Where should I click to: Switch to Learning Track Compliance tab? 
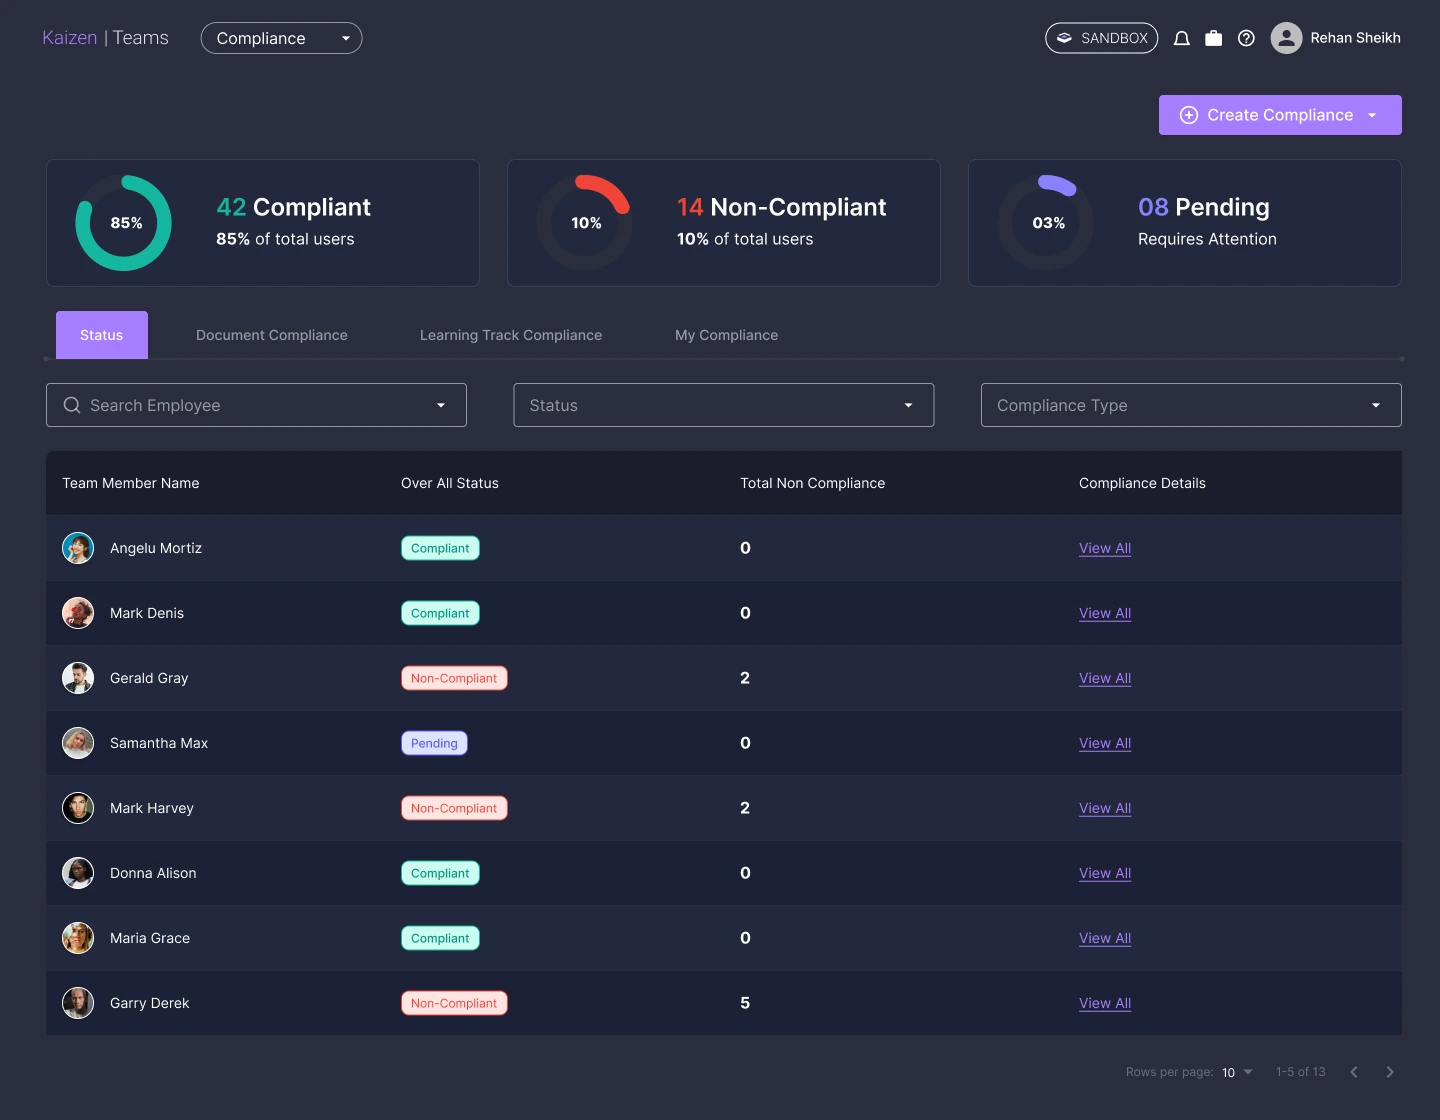coord(511,335)
